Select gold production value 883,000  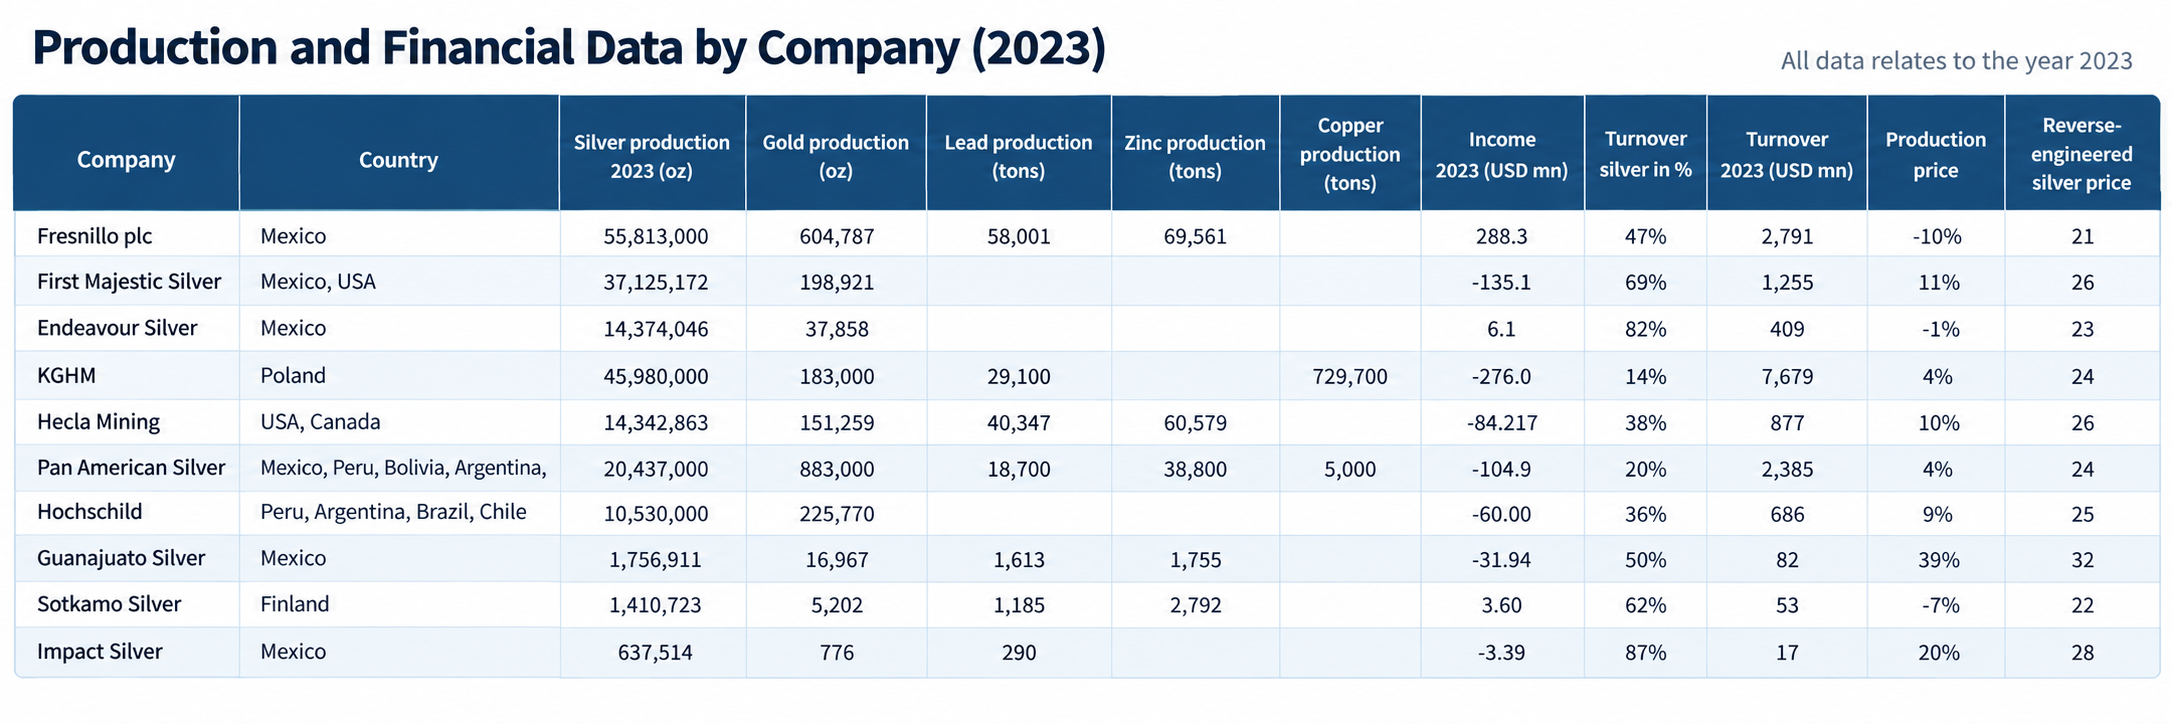pos(837,469)
